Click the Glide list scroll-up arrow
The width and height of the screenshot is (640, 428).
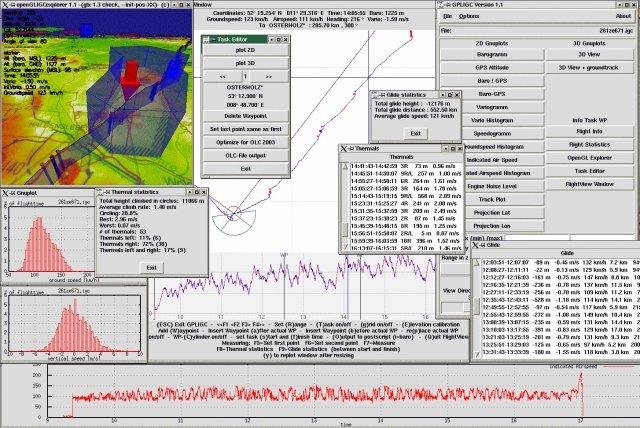click(476, 263)
